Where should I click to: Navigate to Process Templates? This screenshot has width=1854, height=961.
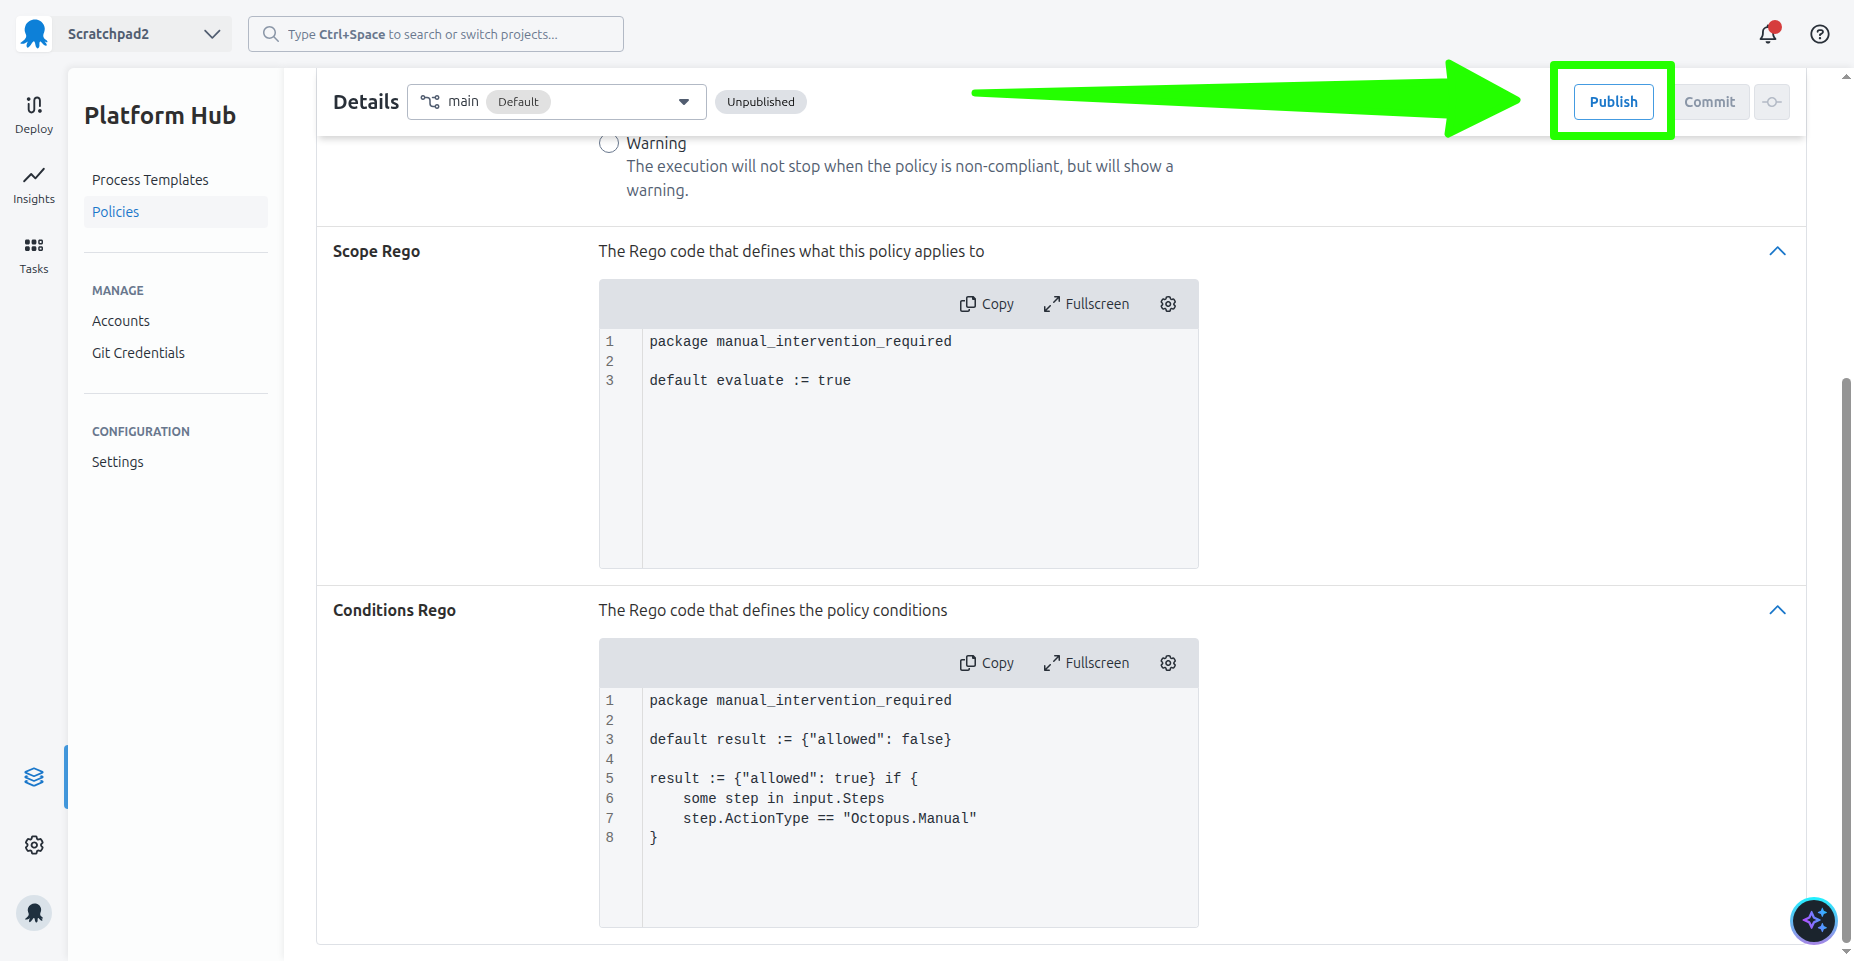click(150, 179)
